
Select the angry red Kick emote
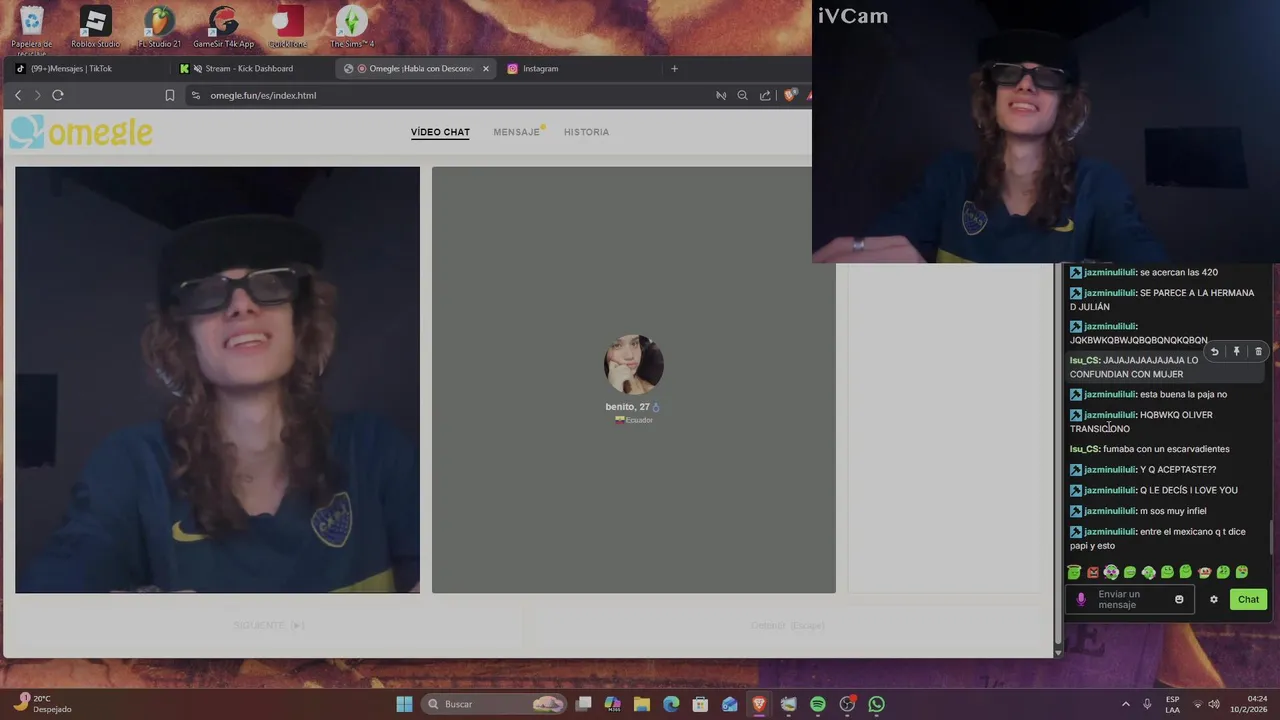pos(1093,572)
